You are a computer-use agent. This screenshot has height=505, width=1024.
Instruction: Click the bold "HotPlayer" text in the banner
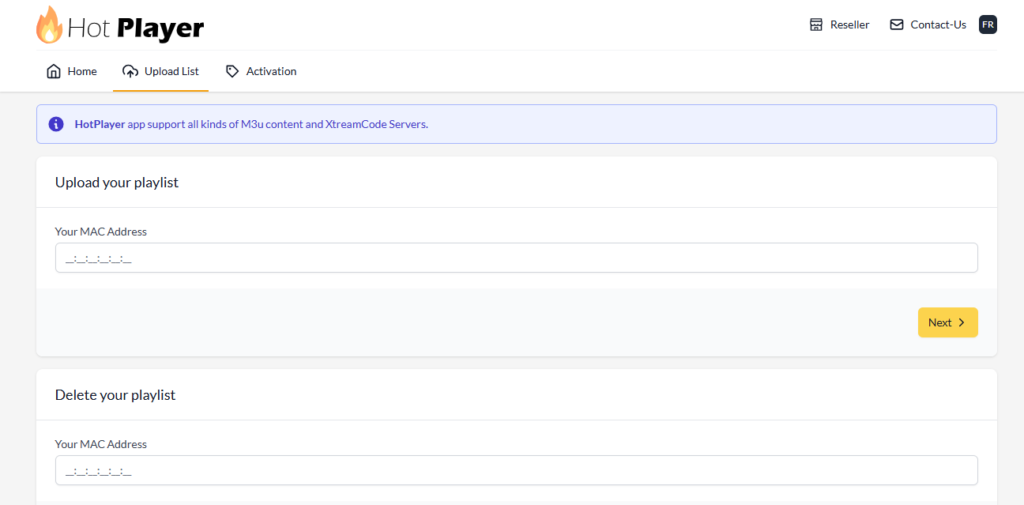click(100, 124)
